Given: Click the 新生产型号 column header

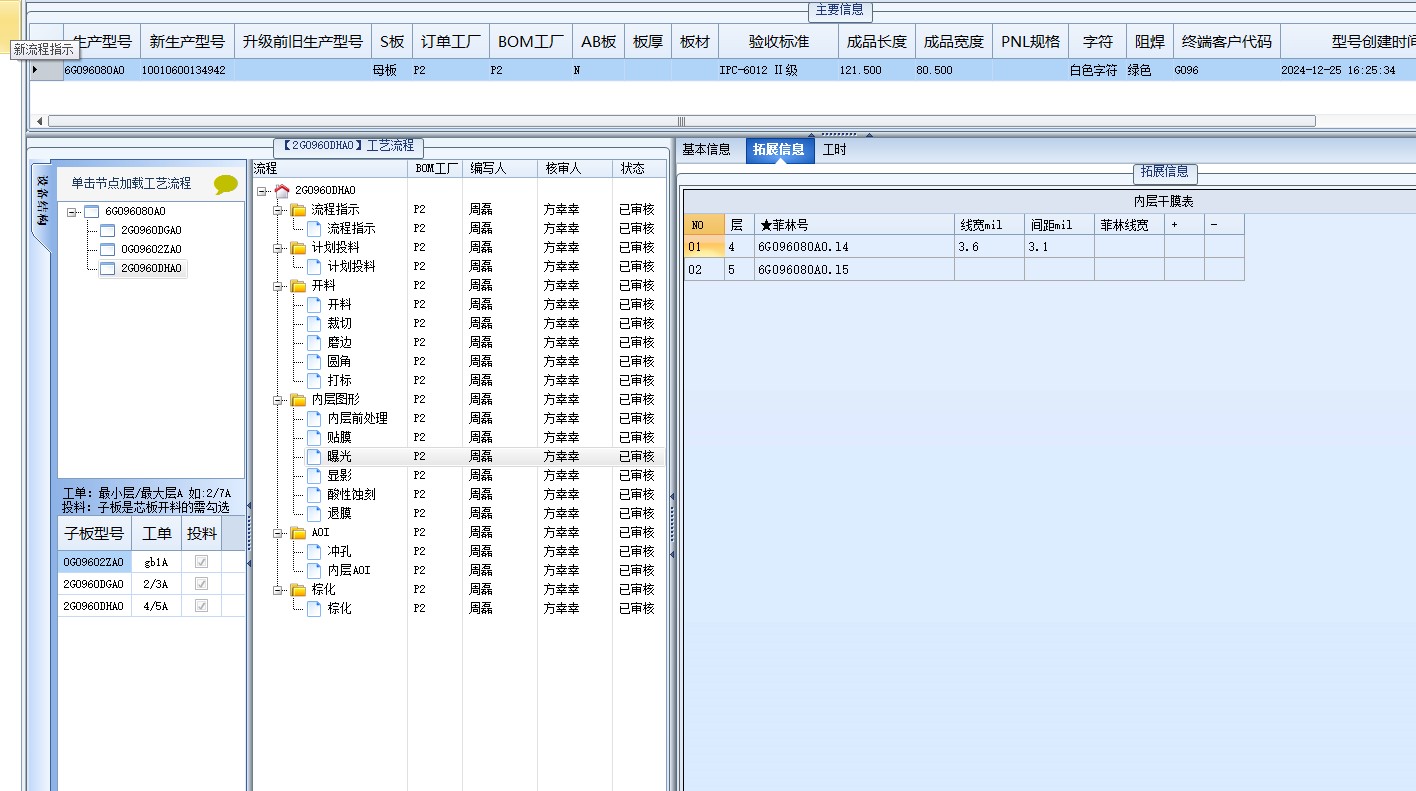Looking at the screenshot, I should (187, 42).
